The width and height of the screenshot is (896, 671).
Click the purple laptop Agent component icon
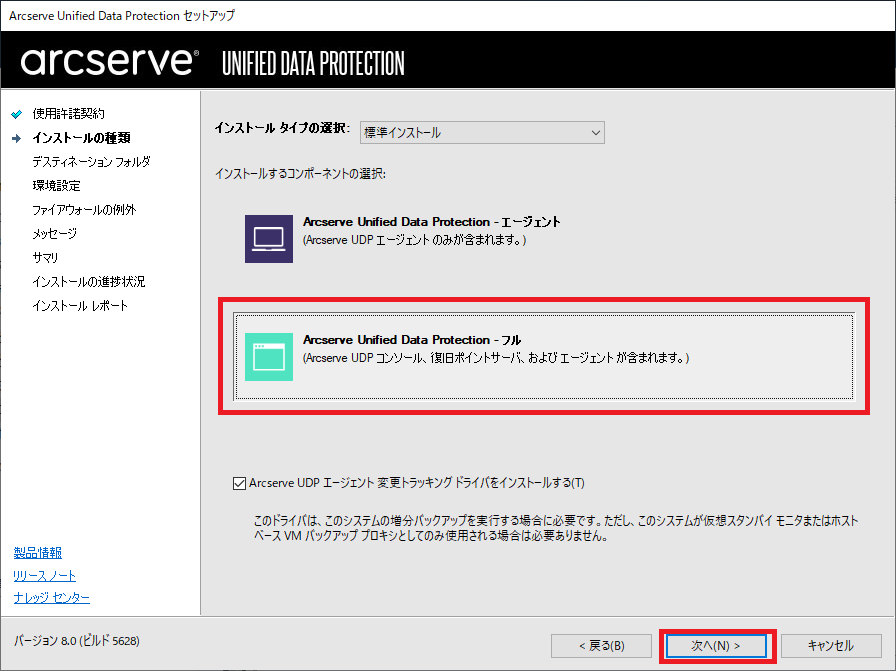point(269,239)
